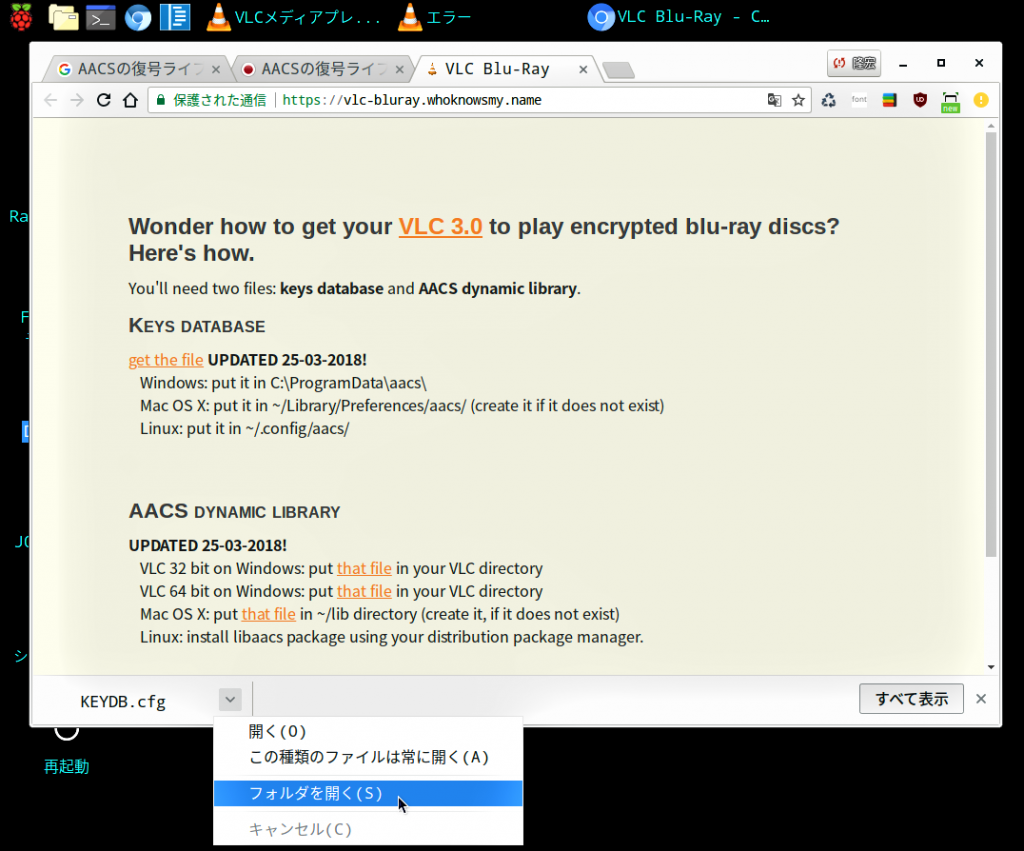Launch the terminal from the taskbar

pyautogui.click(x=100, y=16)
